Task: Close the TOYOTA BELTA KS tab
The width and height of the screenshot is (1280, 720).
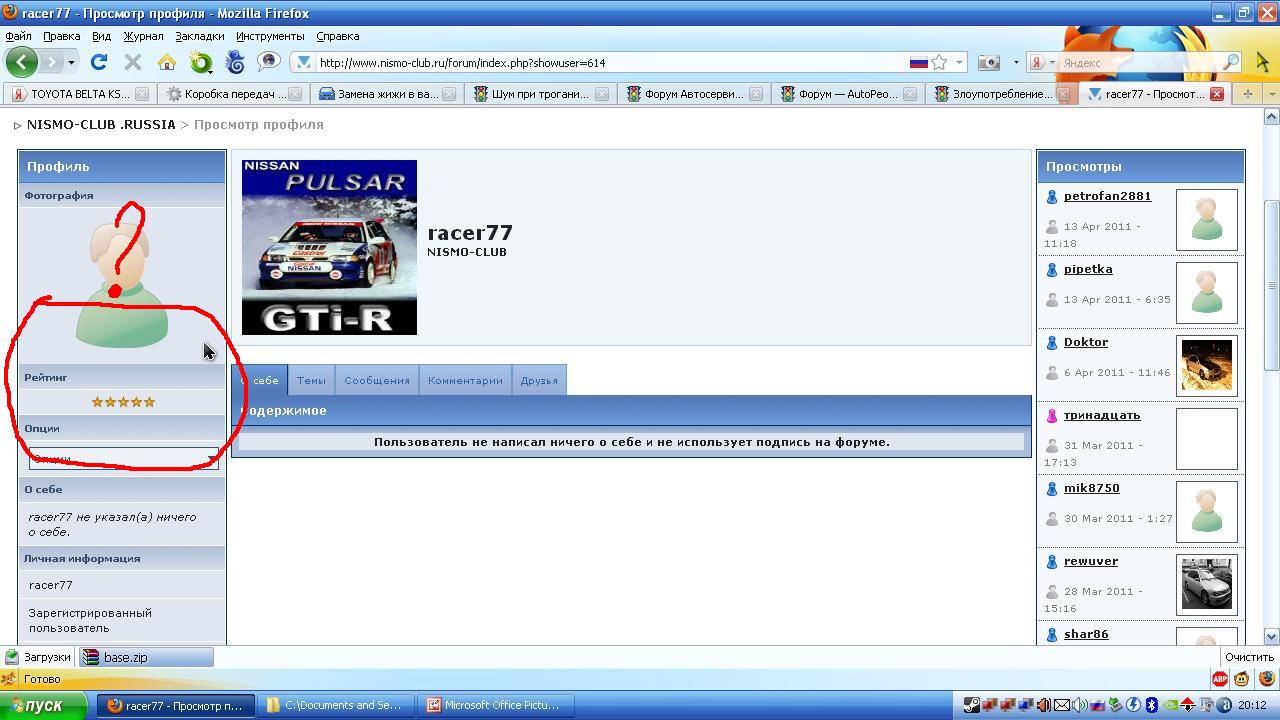Action: [142, 94]
